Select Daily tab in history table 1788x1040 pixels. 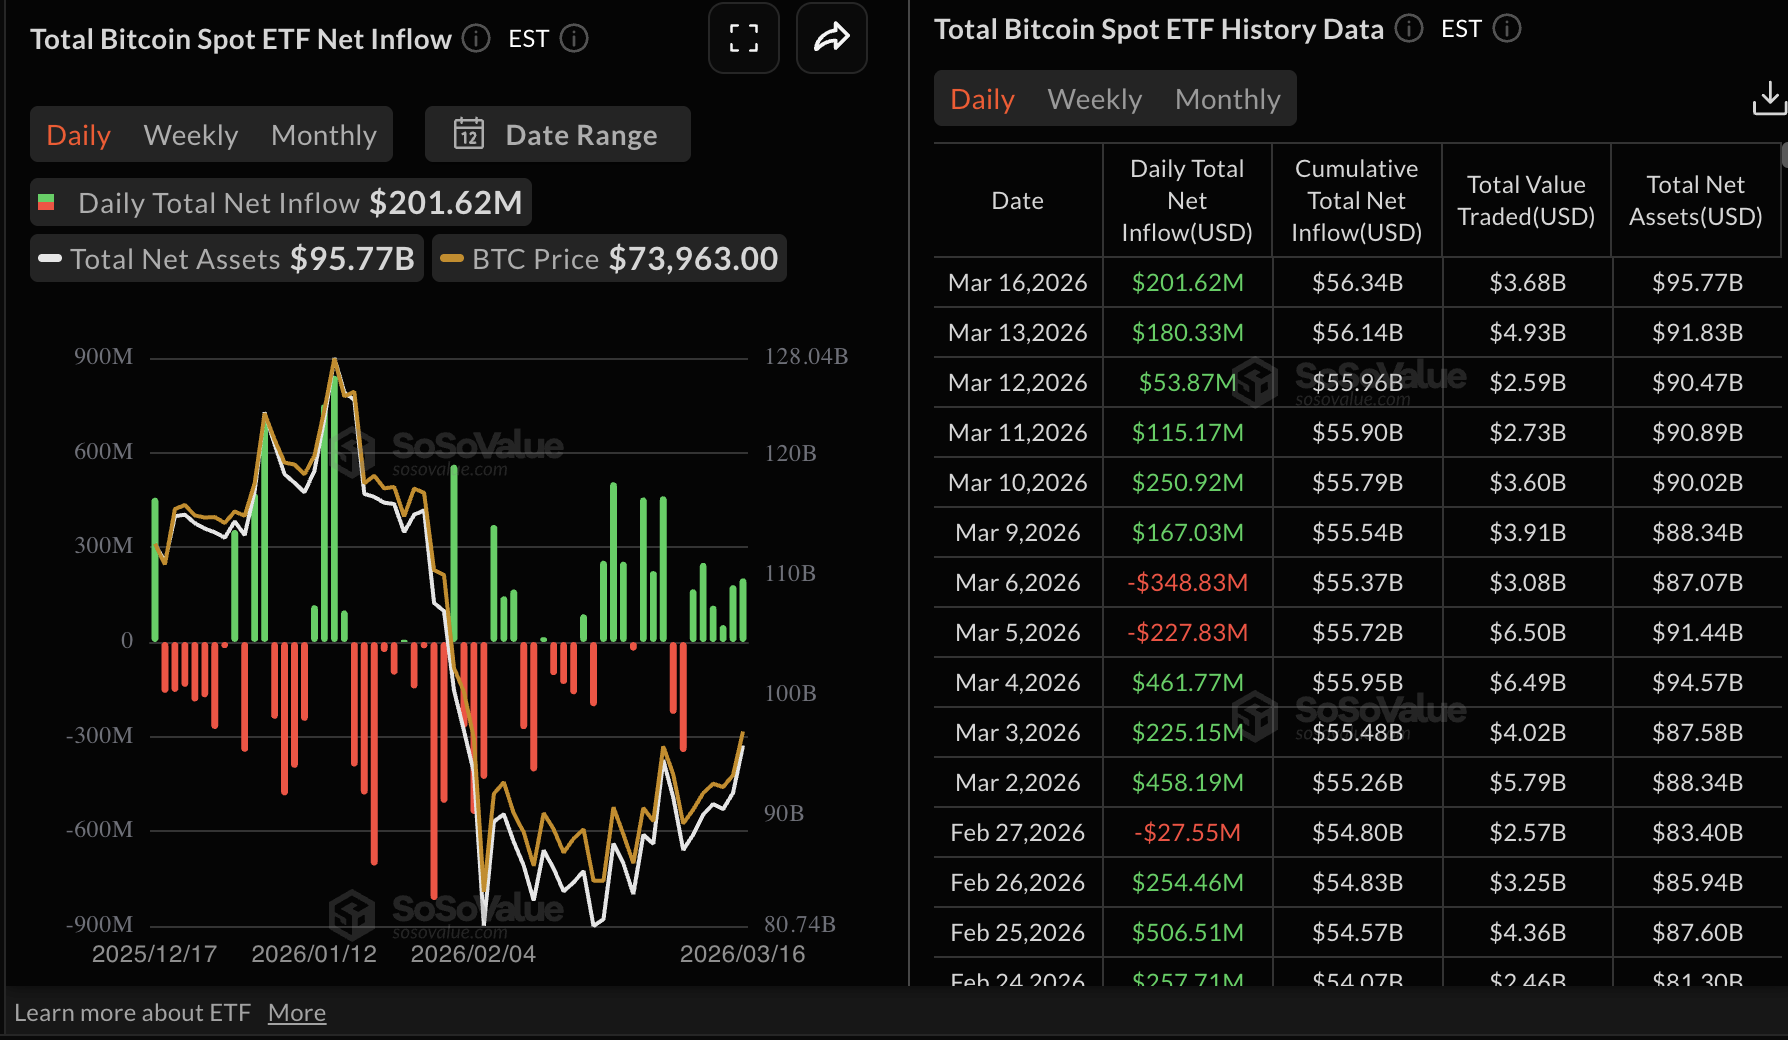[x=982, y=99]
